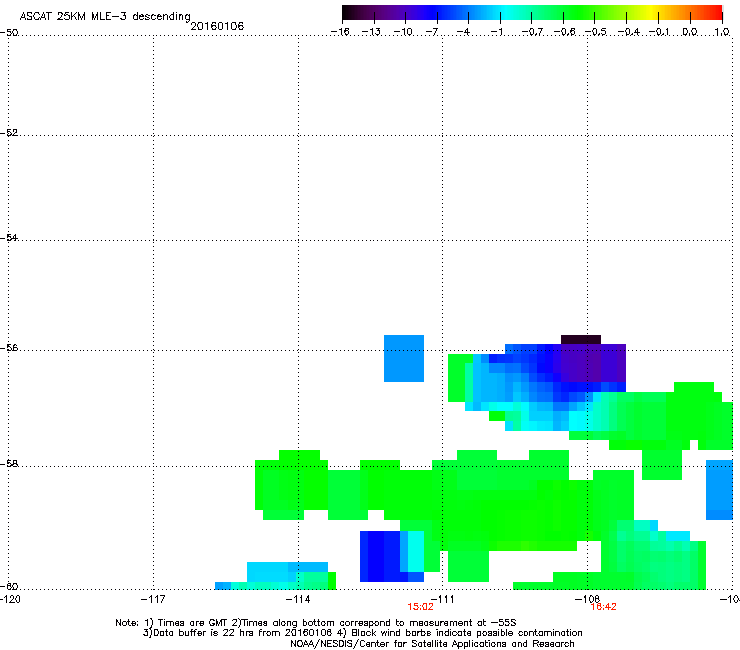Click the longitude label '-114'
740x650 pixels.
[298, 599]
